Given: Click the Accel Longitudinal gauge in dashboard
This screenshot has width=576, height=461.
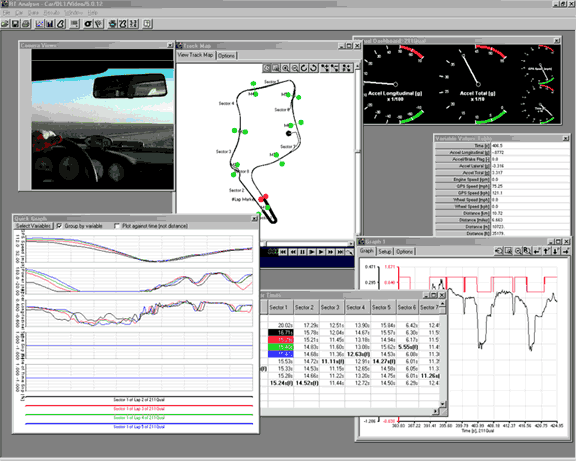Looking at the screenshot, I should click(395, 84).
